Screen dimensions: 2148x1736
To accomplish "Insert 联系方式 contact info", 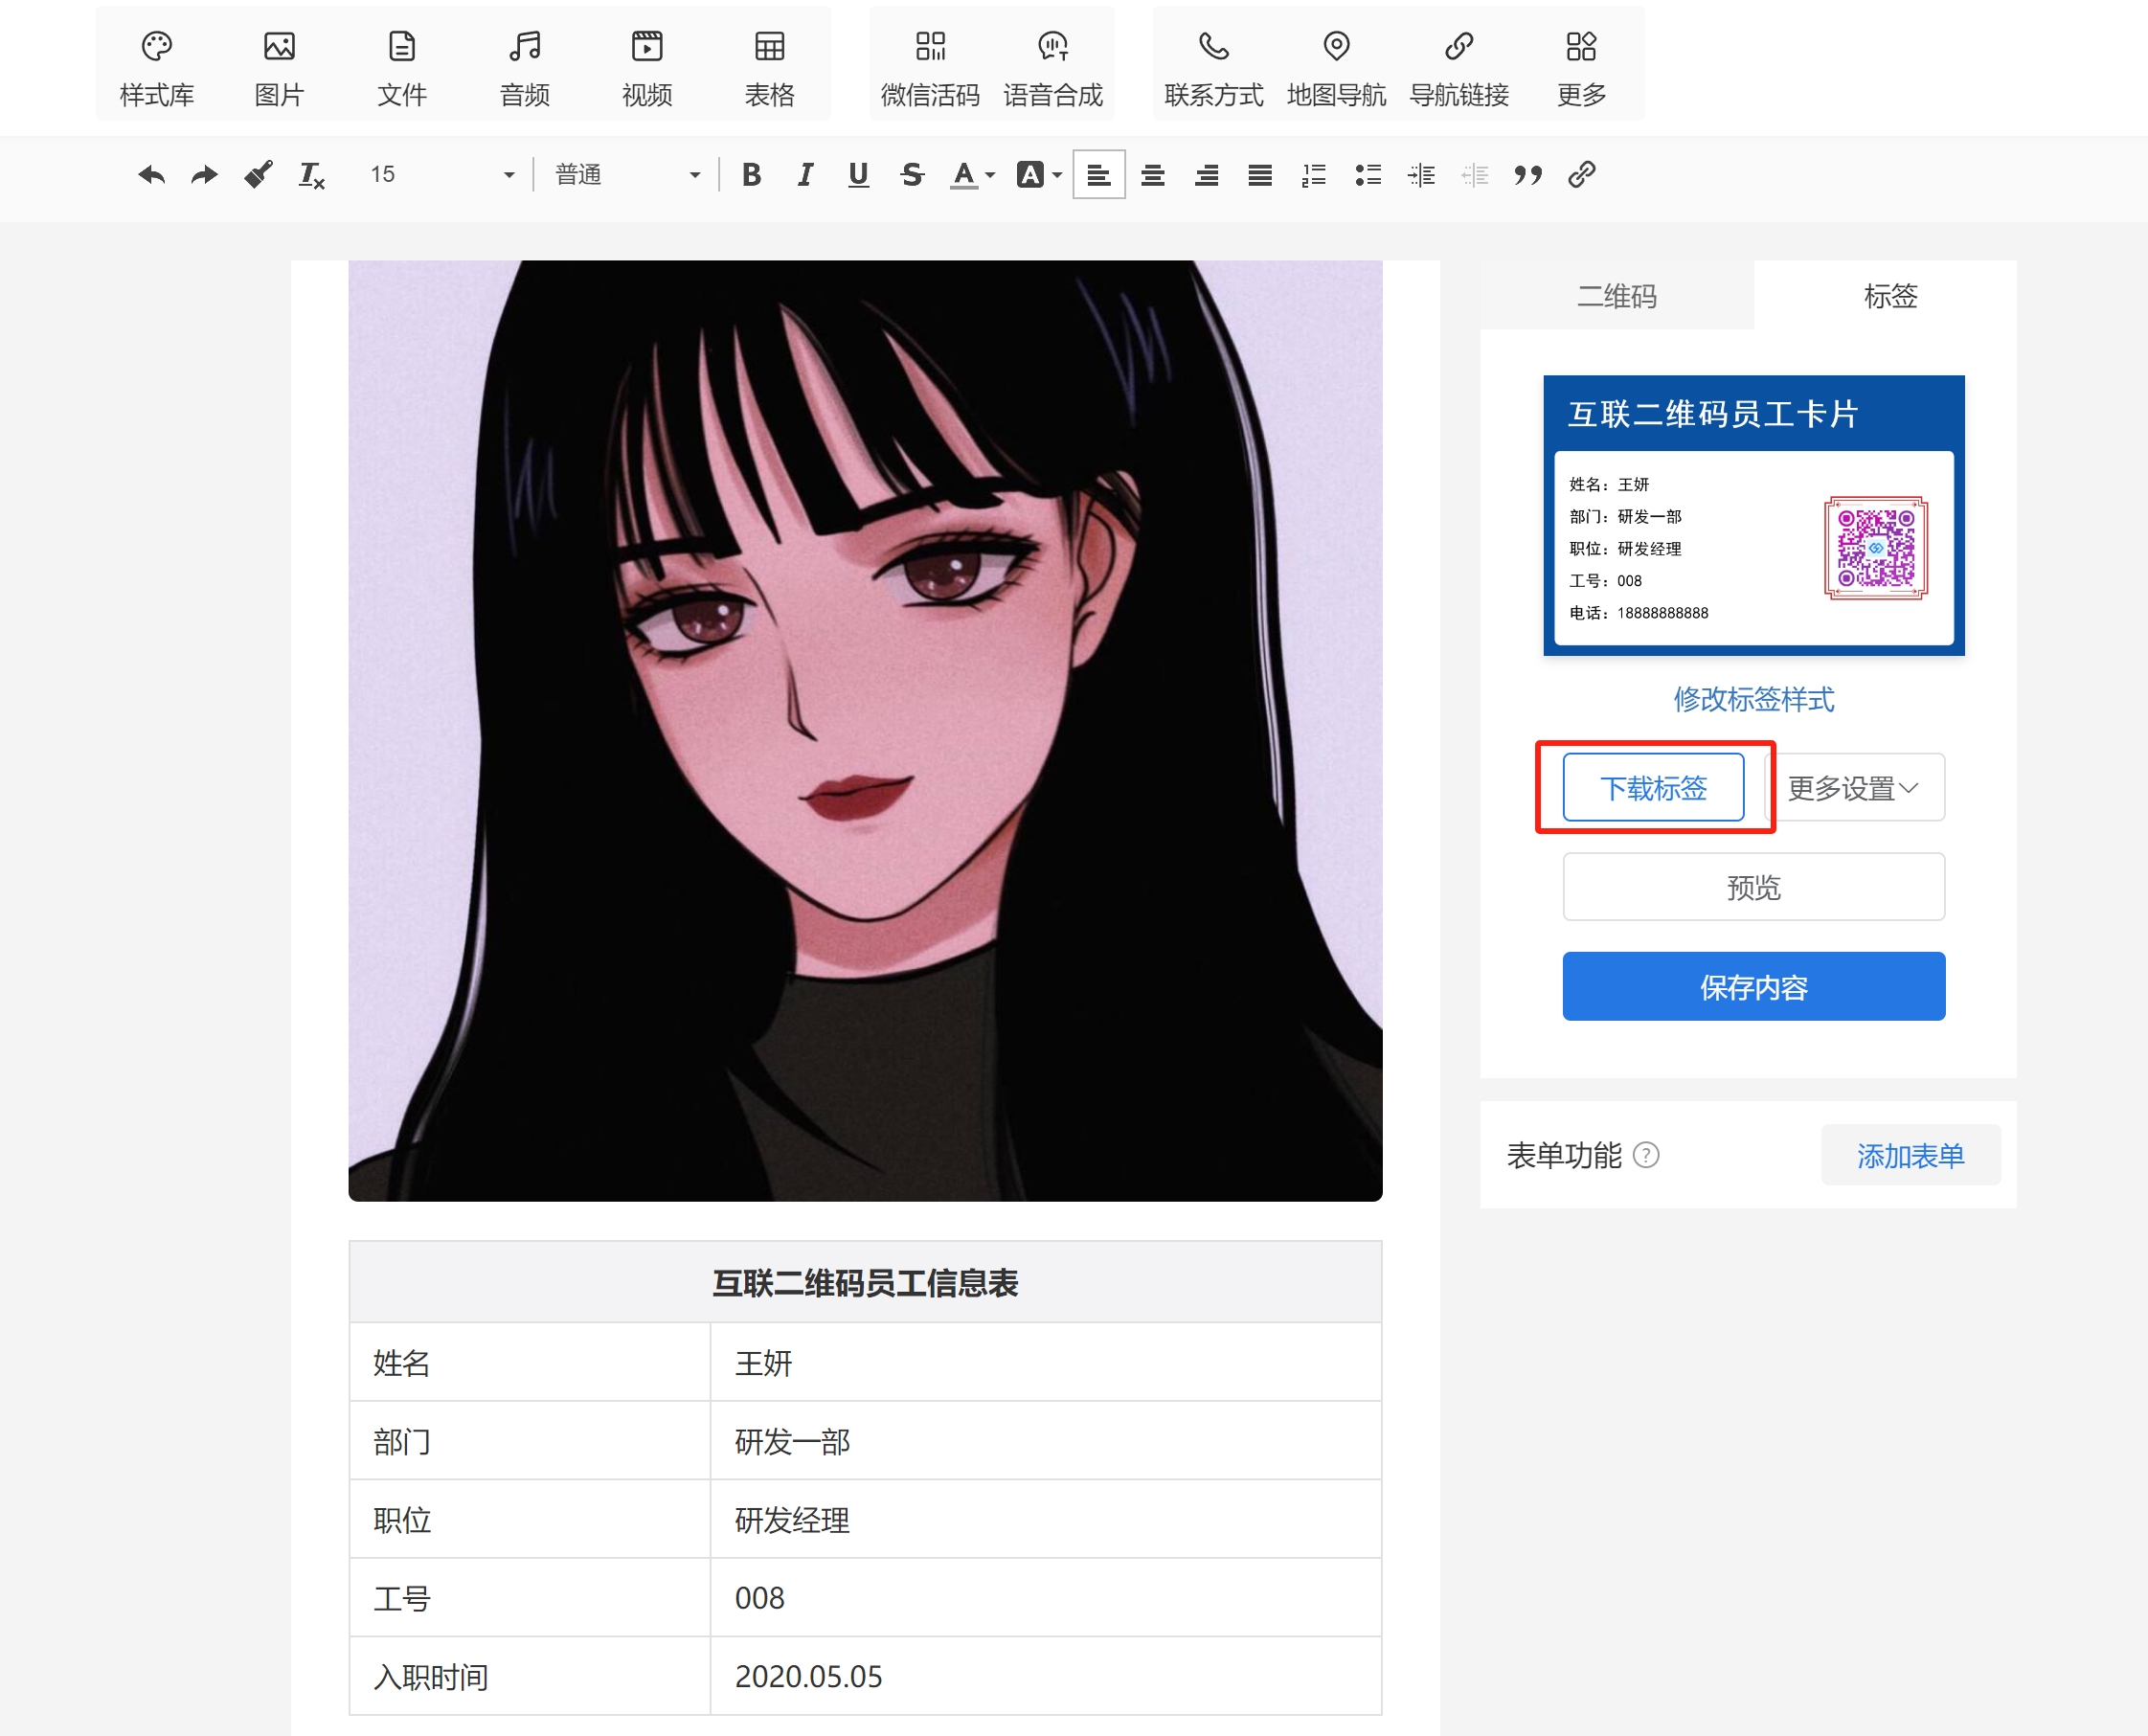I will coord(1214,68).
